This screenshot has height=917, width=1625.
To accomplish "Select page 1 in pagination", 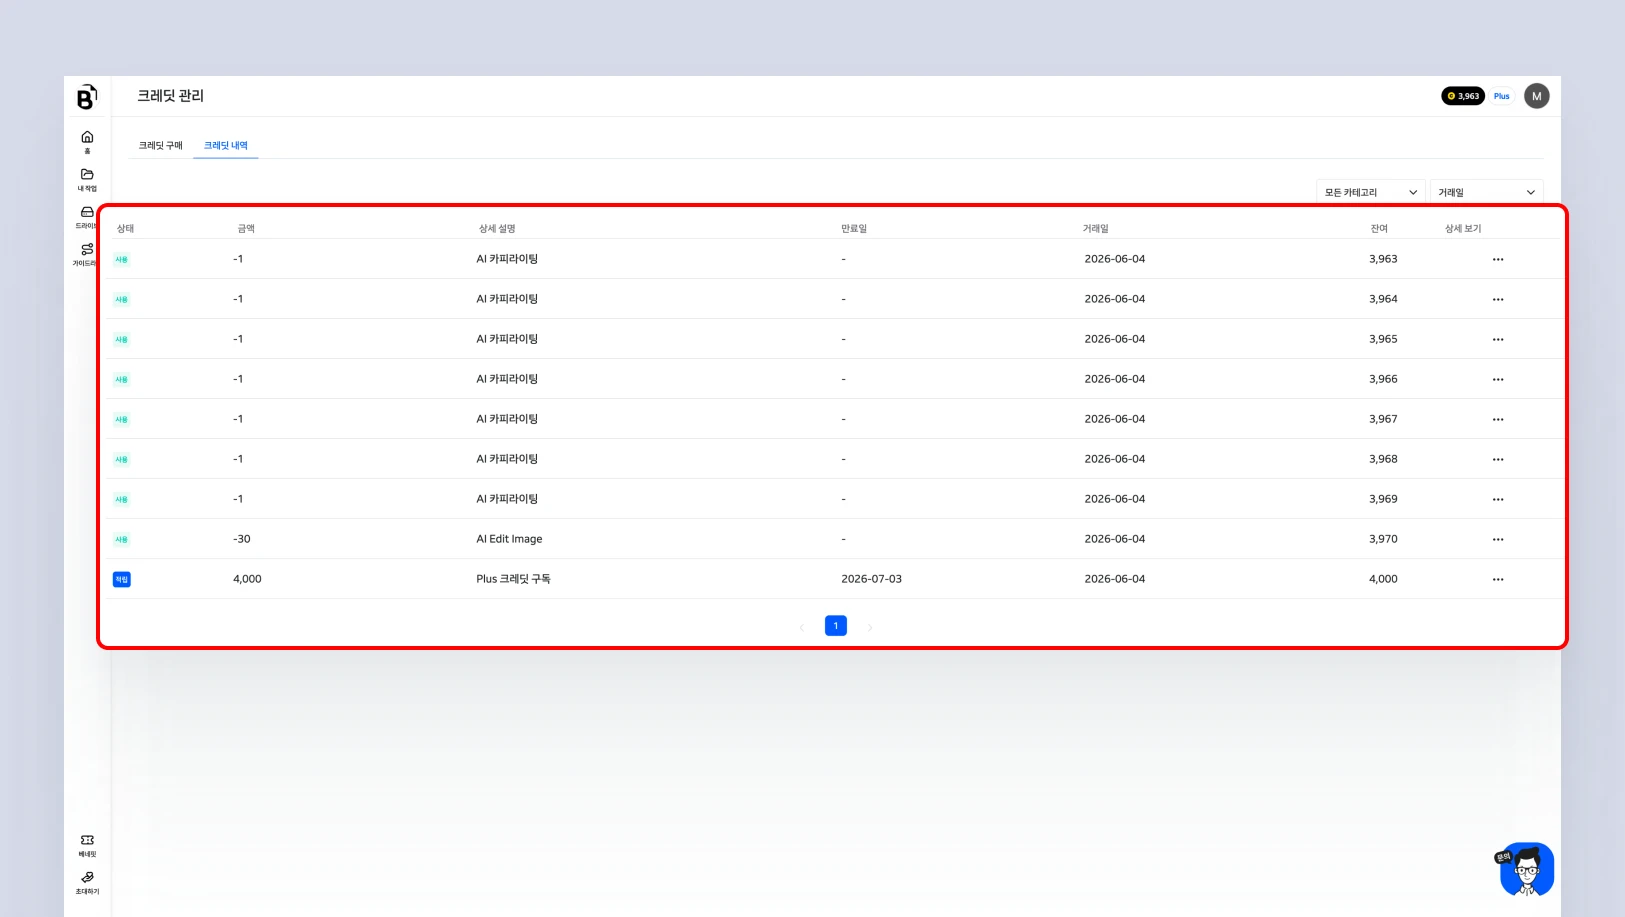I will click(836, 626).
